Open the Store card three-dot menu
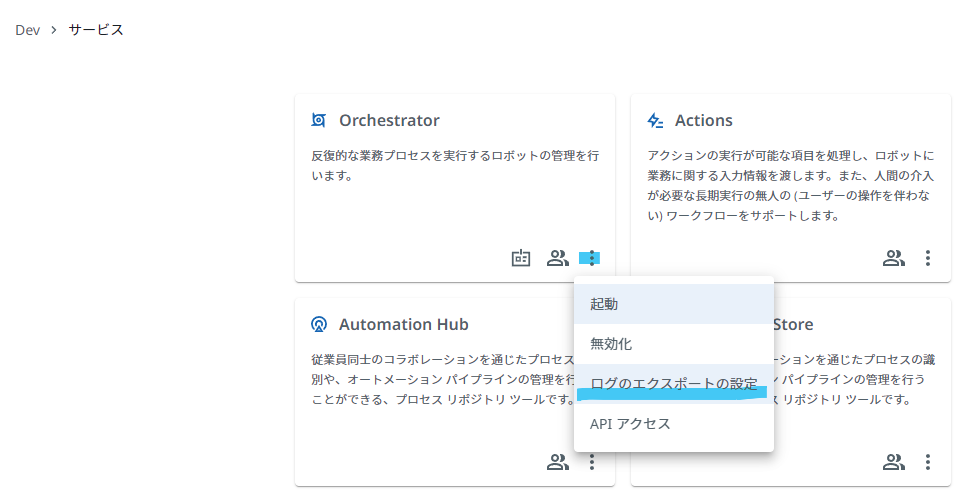Viewport: 962px width, 490px height. point(928,462)
